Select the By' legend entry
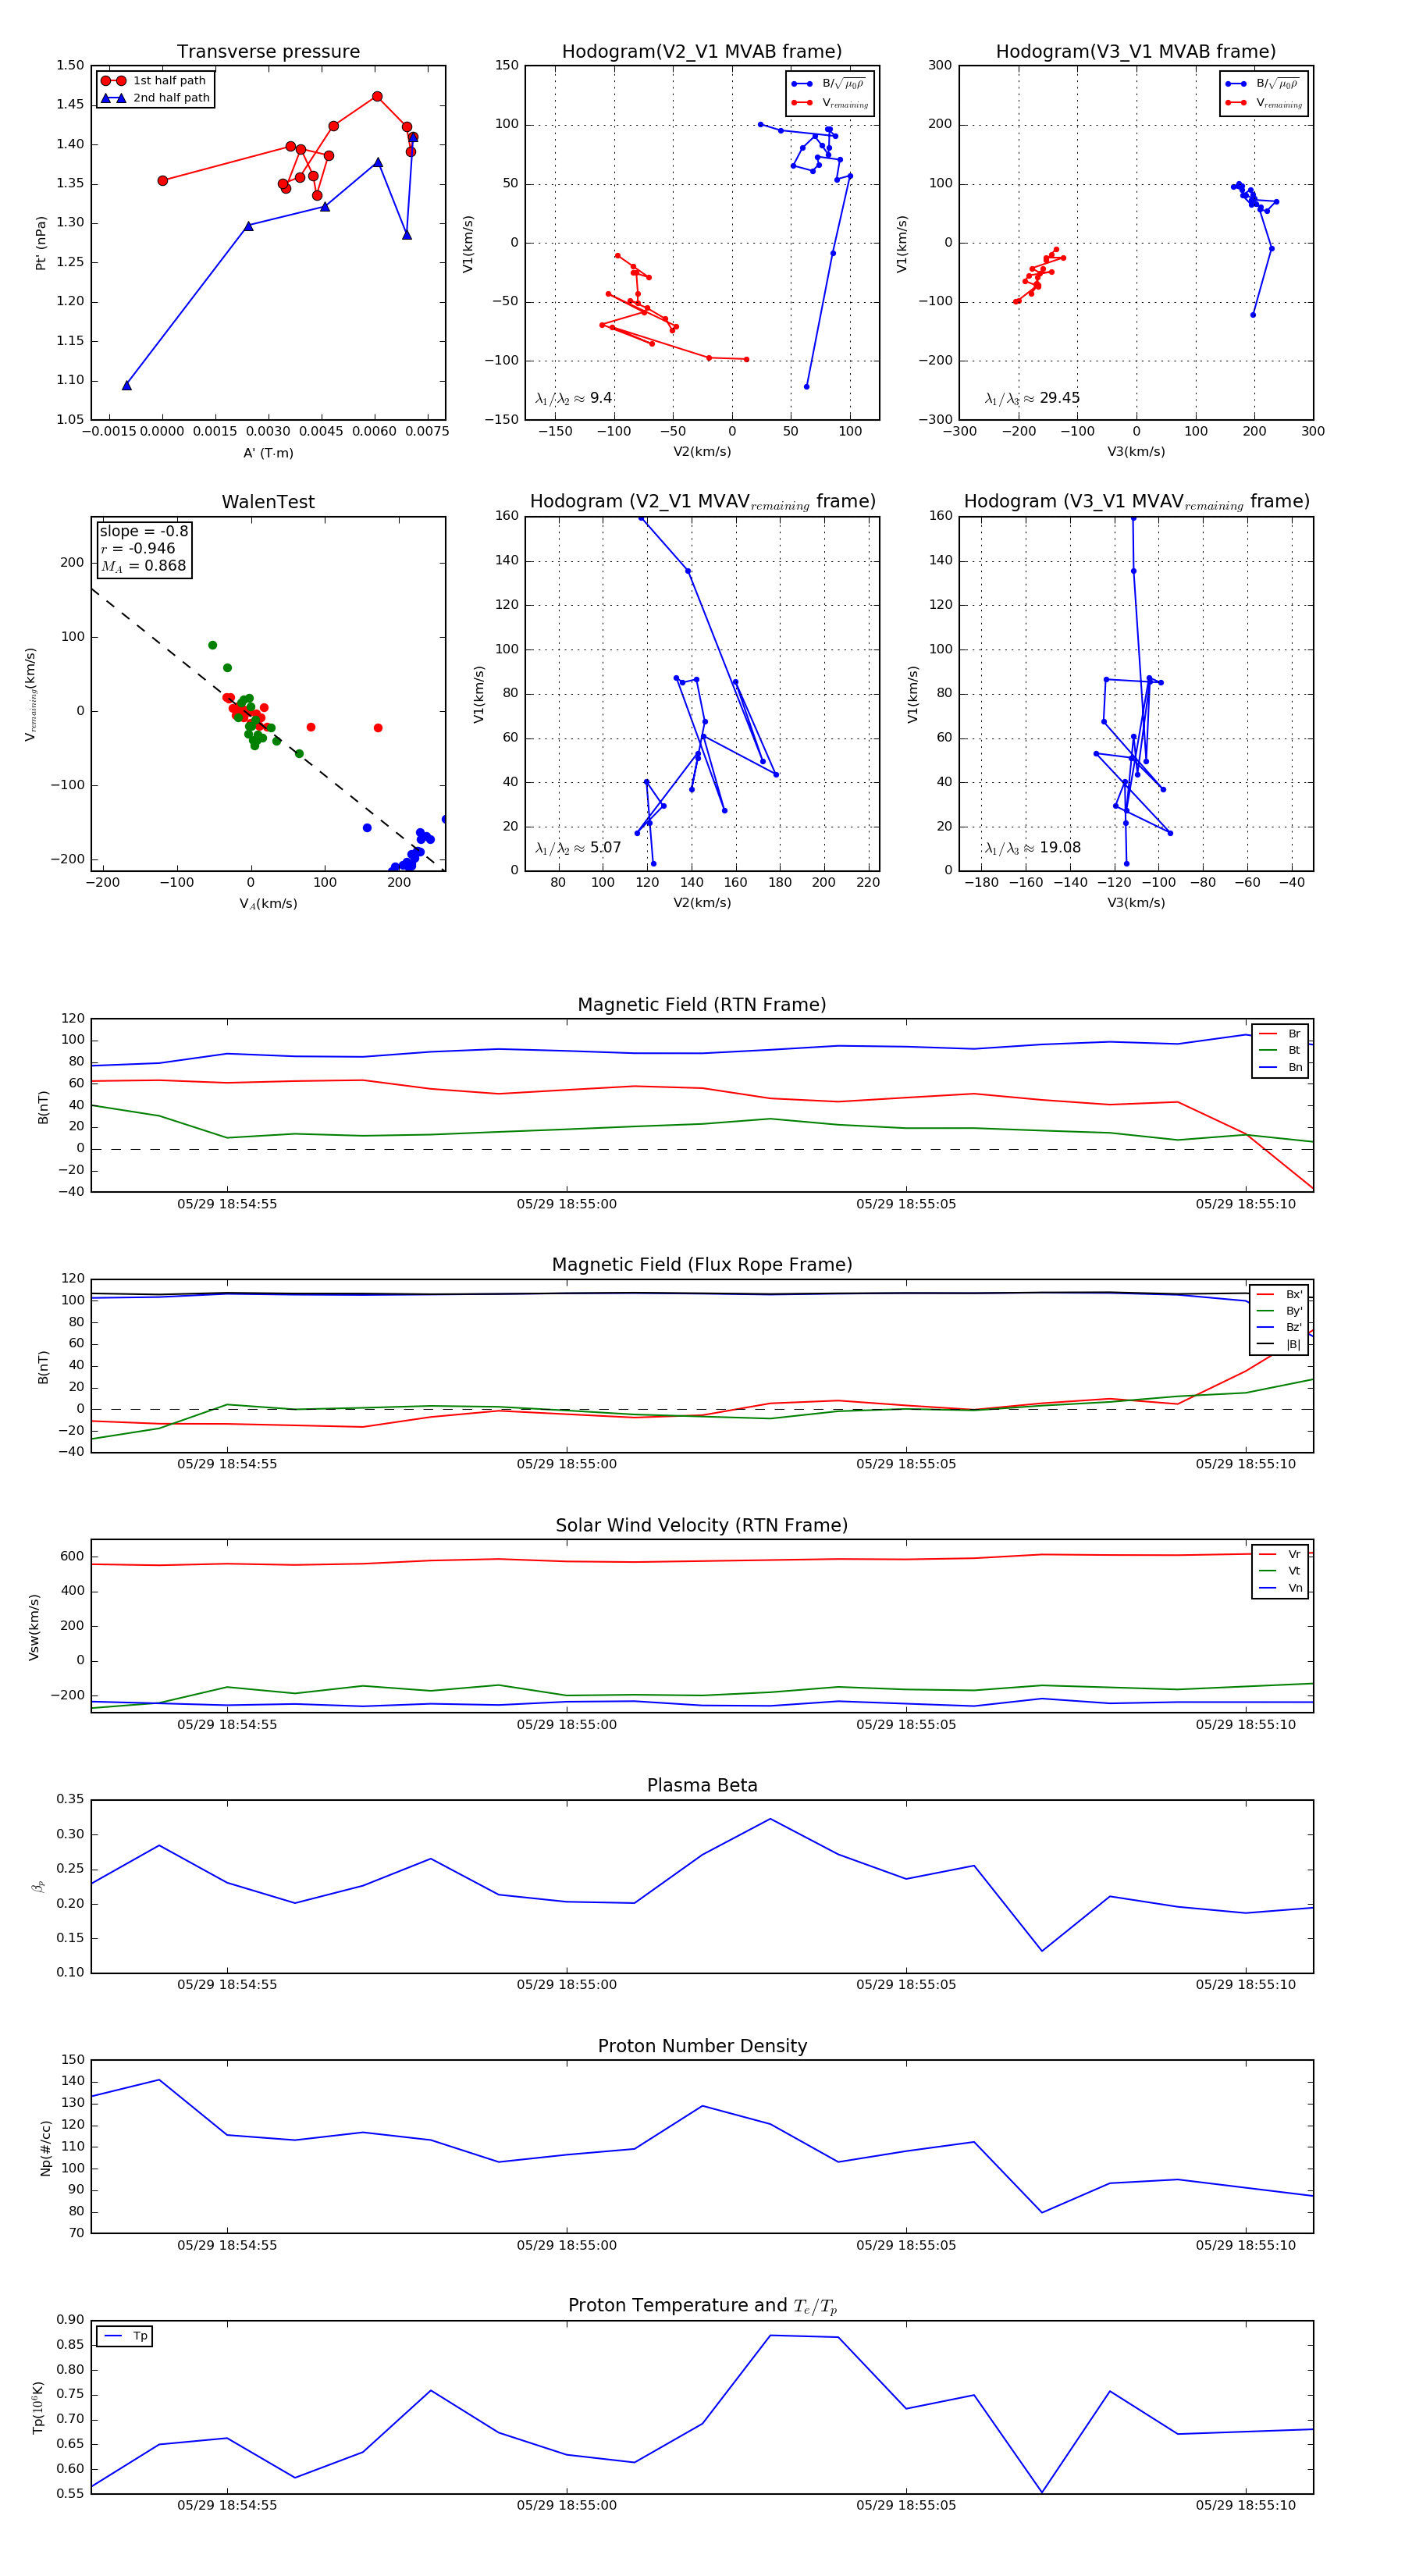This screenshot has width=1405, height=2576. (1279, 1311)
